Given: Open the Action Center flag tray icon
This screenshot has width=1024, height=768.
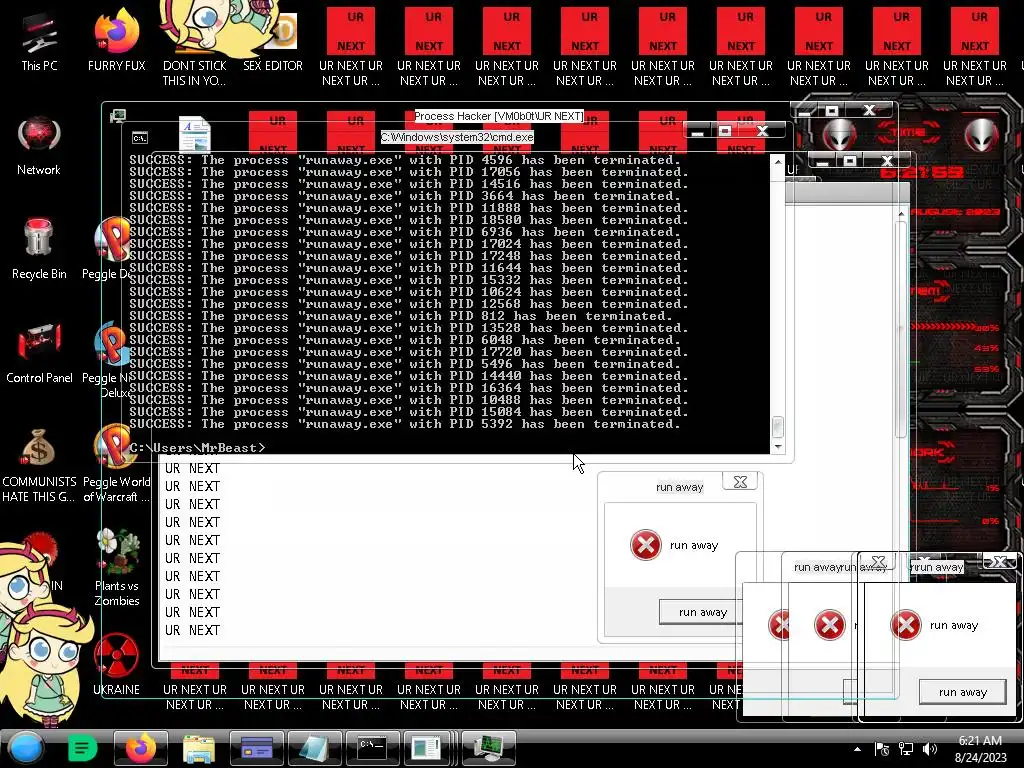Looking at the screenshot, I should coord(882,749).
